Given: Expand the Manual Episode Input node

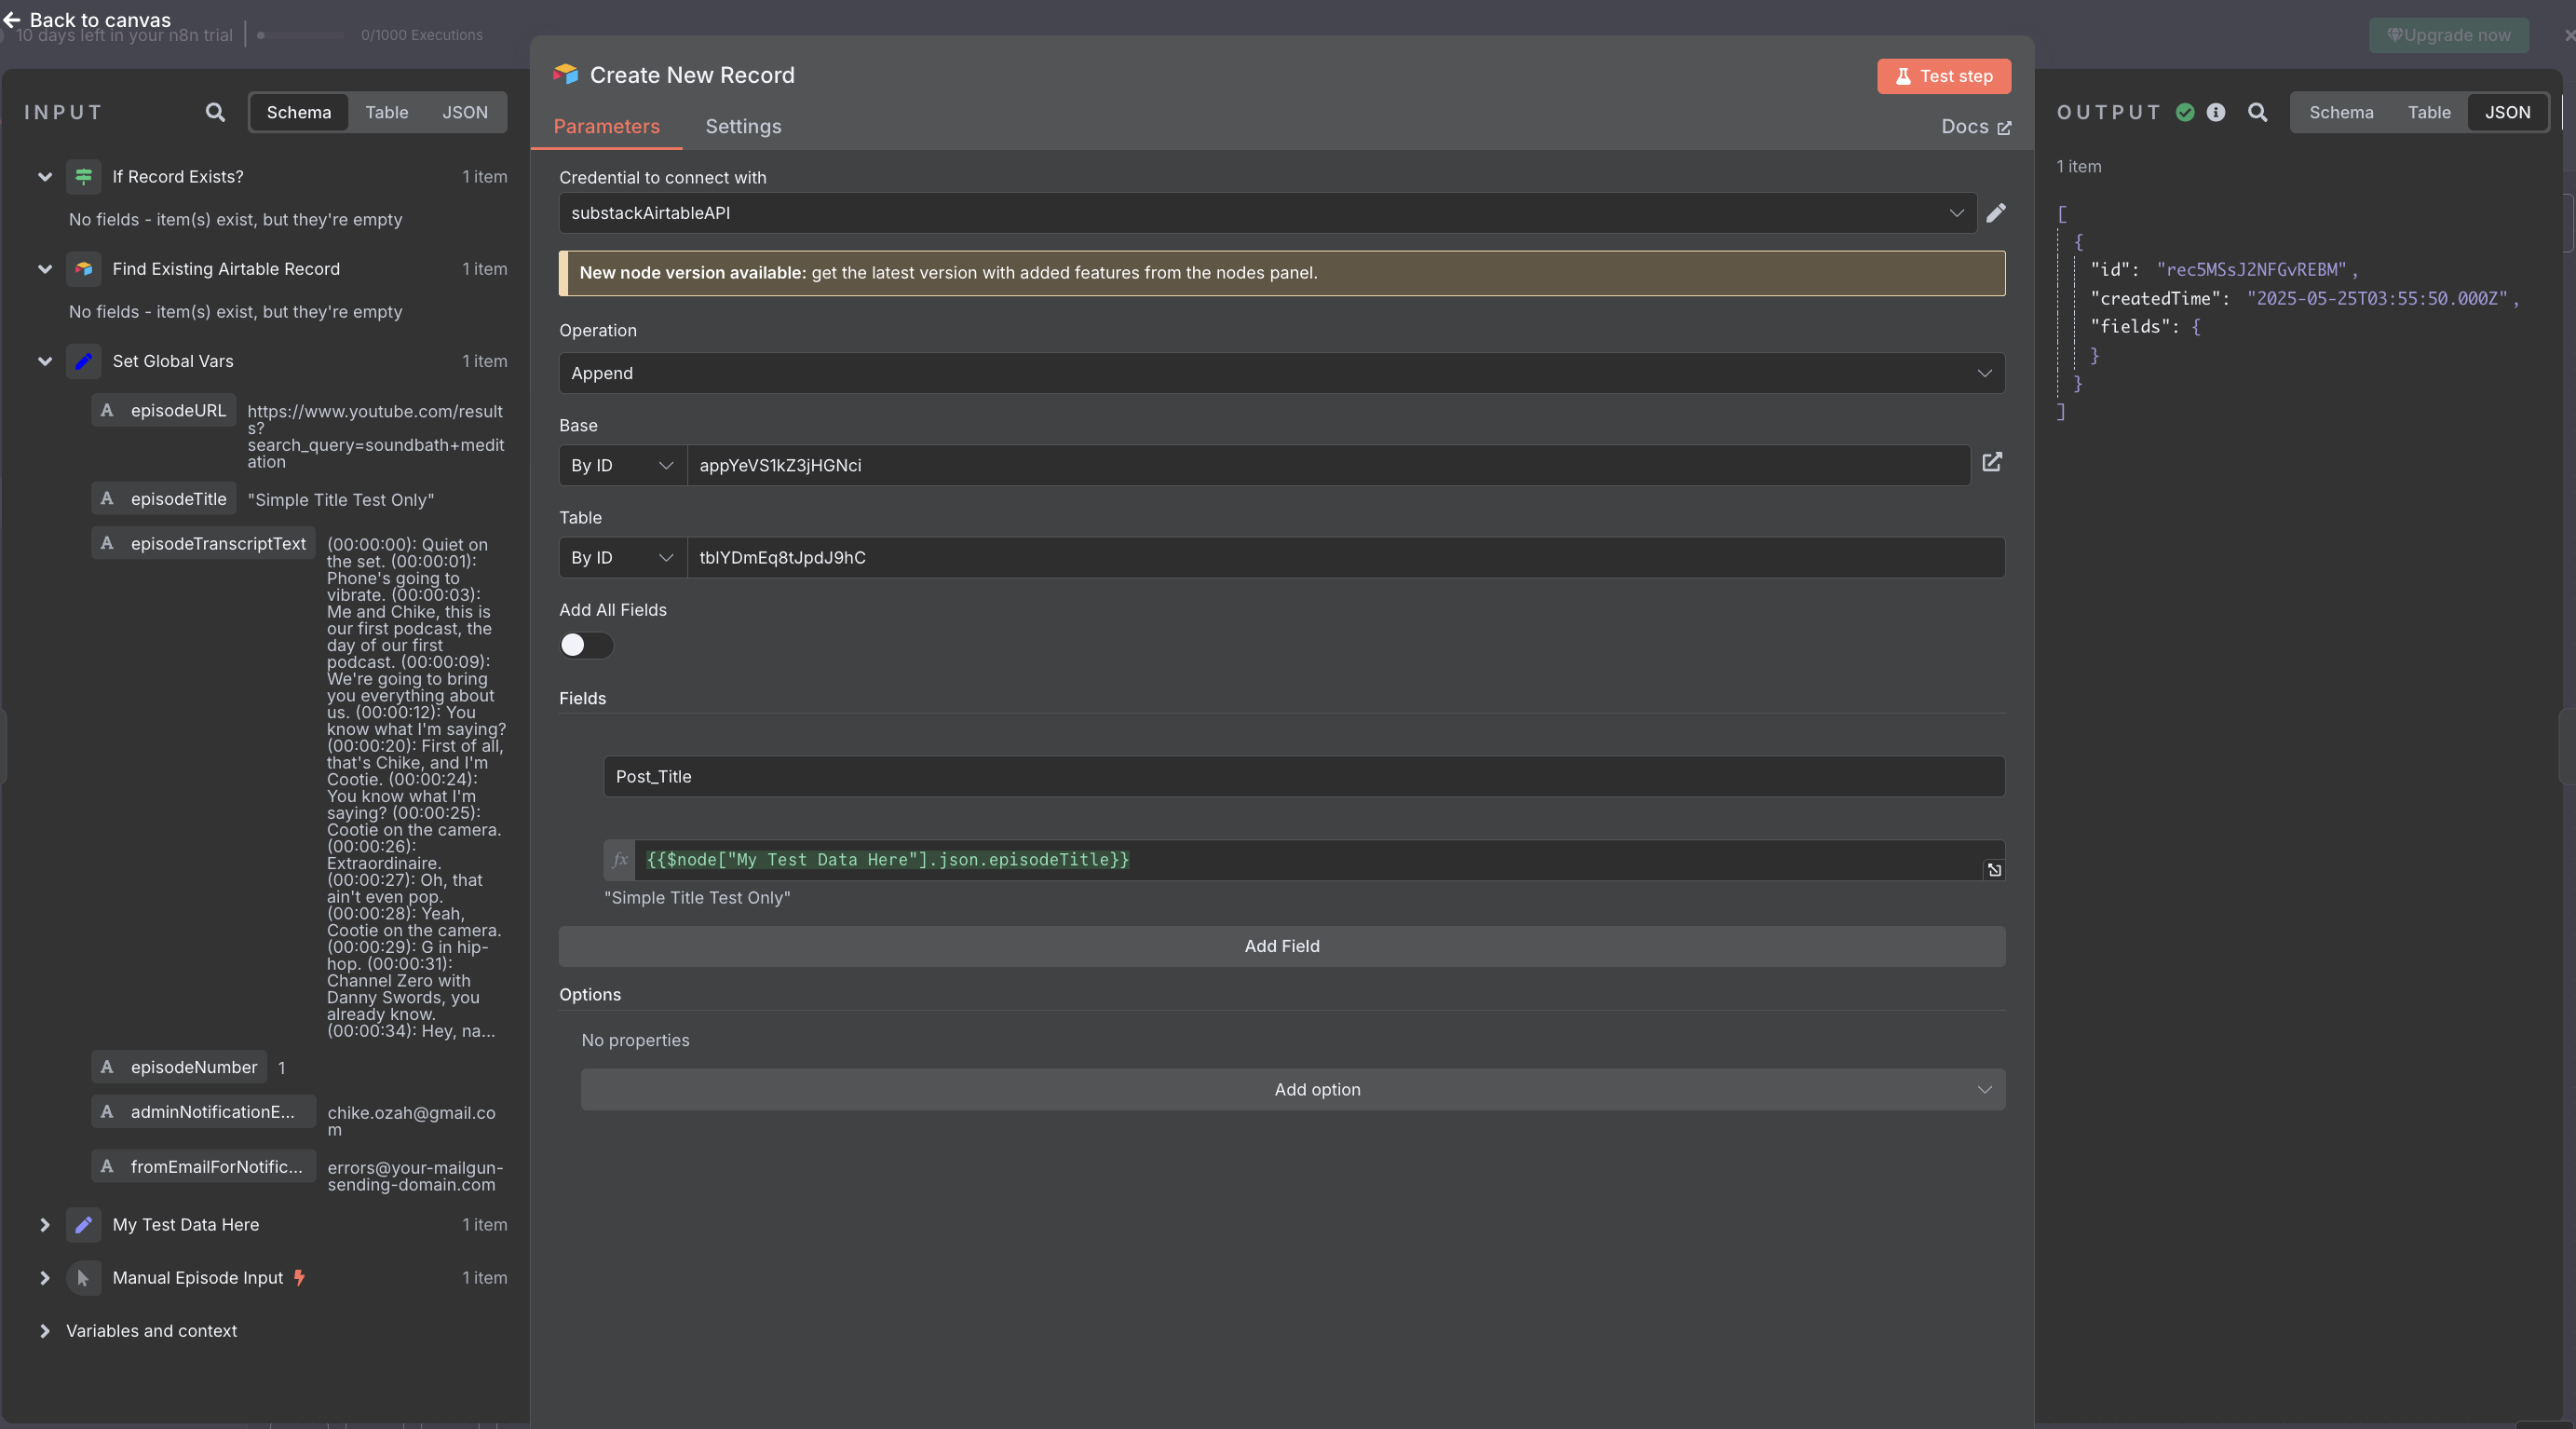Looking at the screenshot, I should (44, 1277).
